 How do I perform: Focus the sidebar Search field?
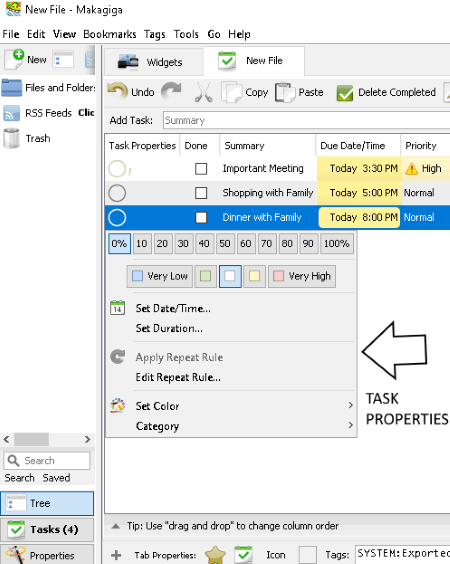pyautogui.click(x=47, y=461)
